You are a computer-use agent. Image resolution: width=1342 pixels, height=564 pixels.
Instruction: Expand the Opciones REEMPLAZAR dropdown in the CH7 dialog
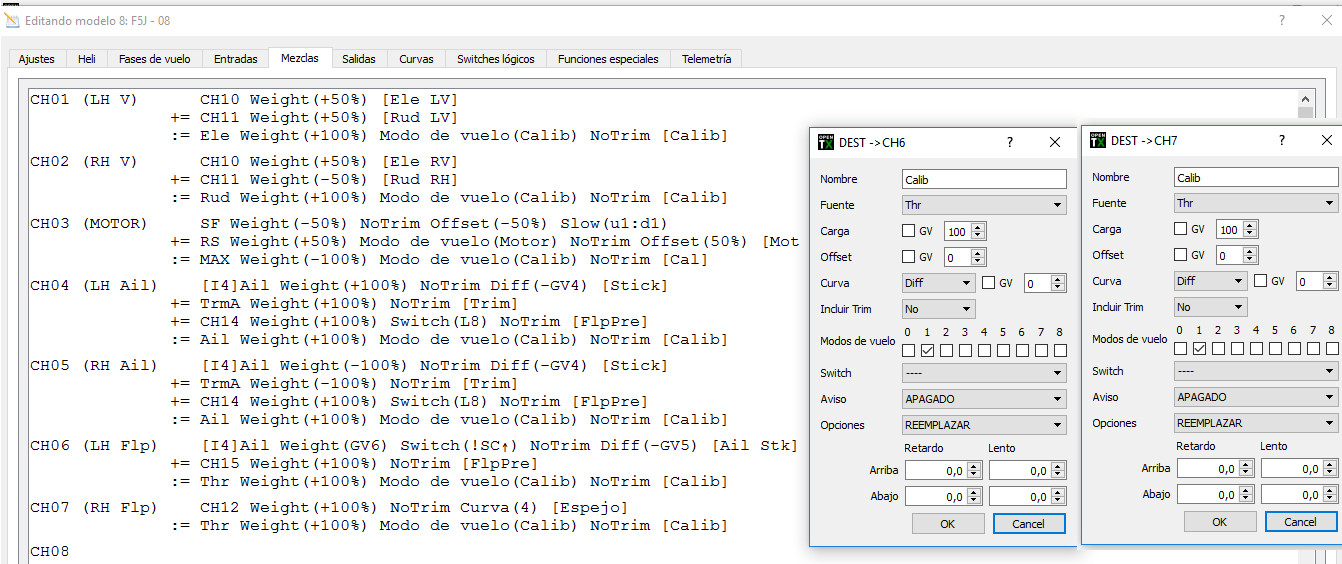pos(1256,423)
